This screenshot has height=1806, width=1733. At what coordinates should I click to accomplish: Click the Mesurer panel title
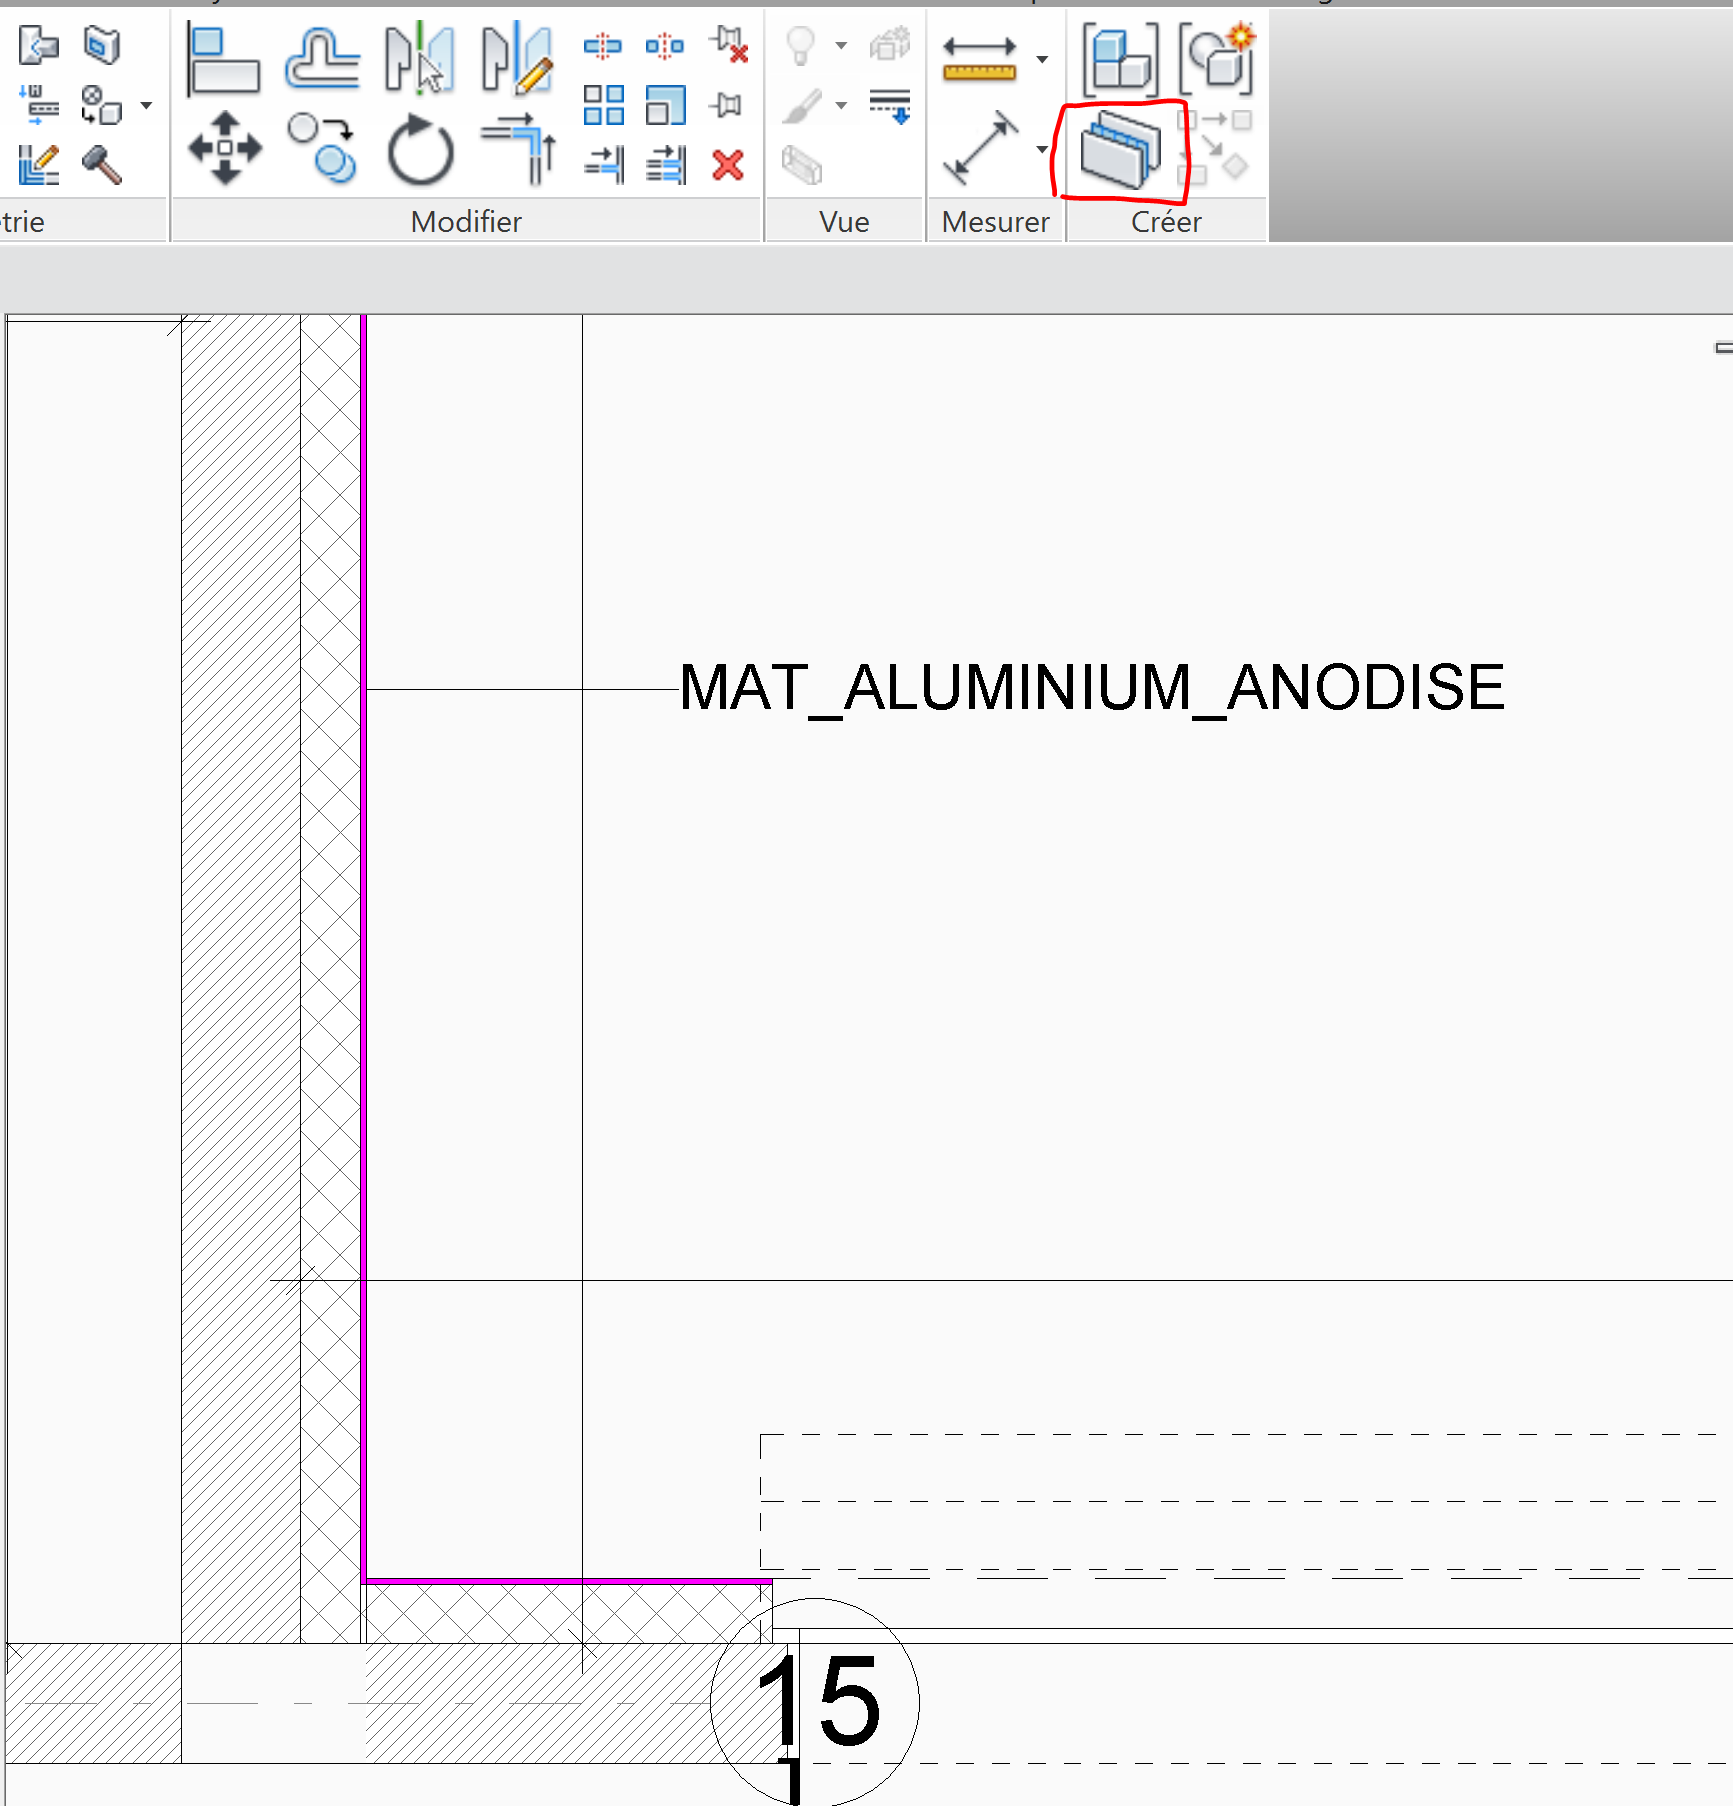[995, 222]
